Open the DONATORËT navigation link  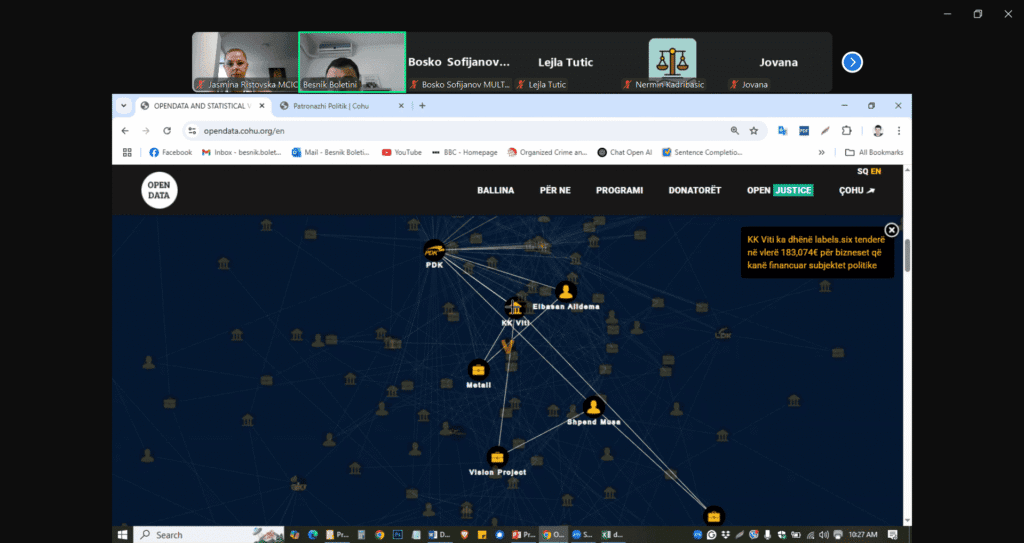(x=694, y=190)
